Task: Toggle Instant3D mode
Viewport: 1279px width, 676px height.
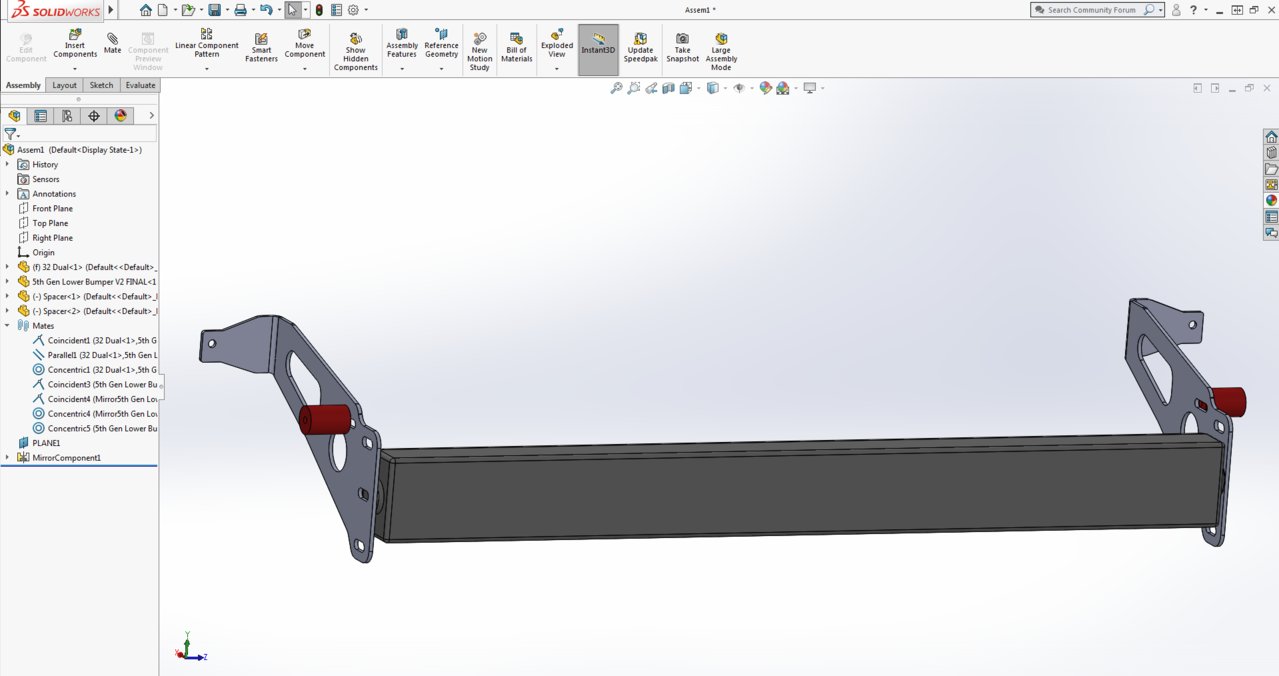Action: click(598, 50)
